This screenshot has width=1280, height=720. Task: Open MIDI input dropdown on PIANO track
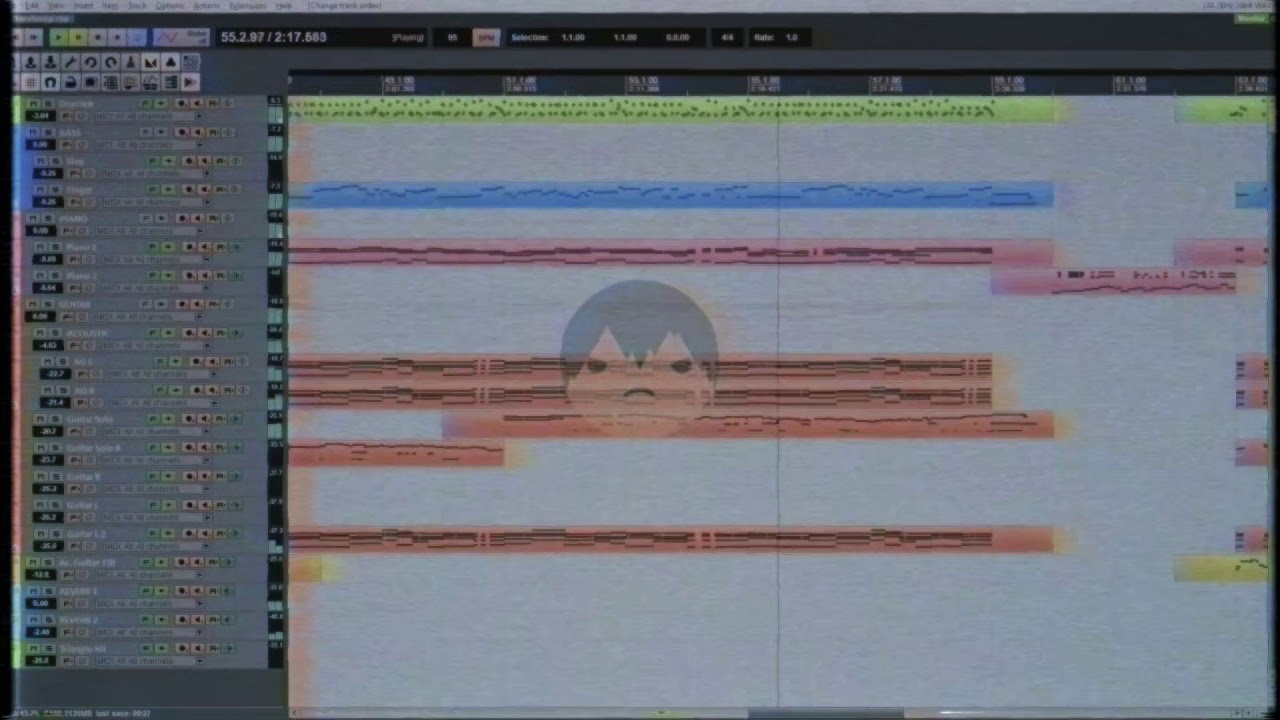click(149, 231)
